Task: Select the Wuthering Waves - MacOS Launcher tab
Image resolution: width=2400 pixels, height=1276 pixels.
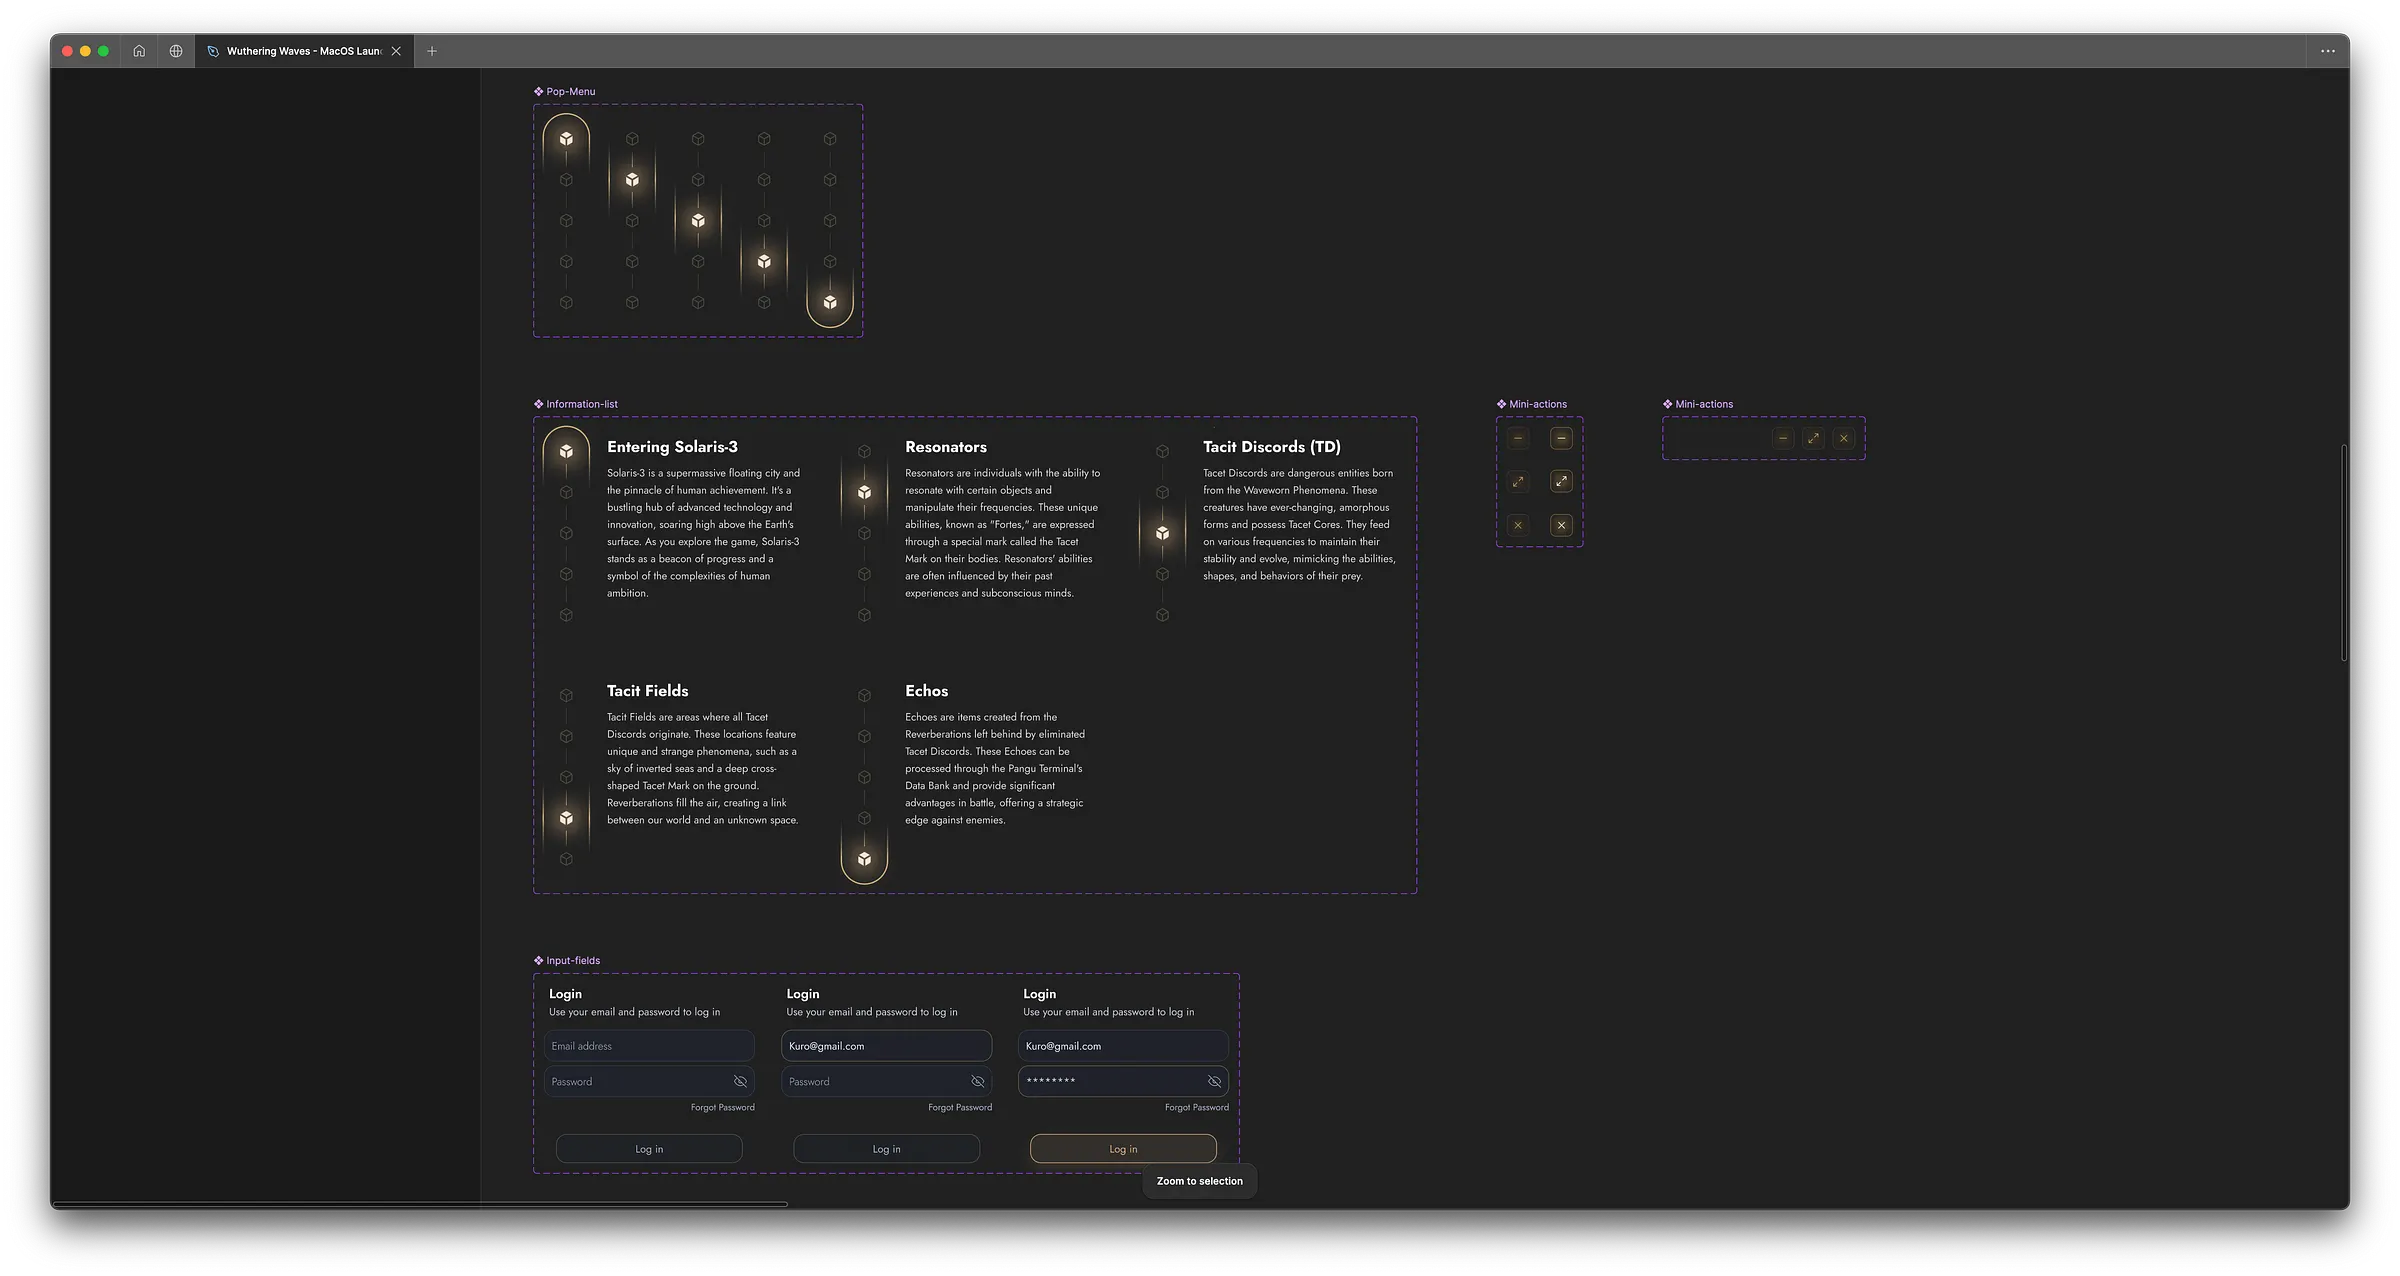Action: coord(300,51)
